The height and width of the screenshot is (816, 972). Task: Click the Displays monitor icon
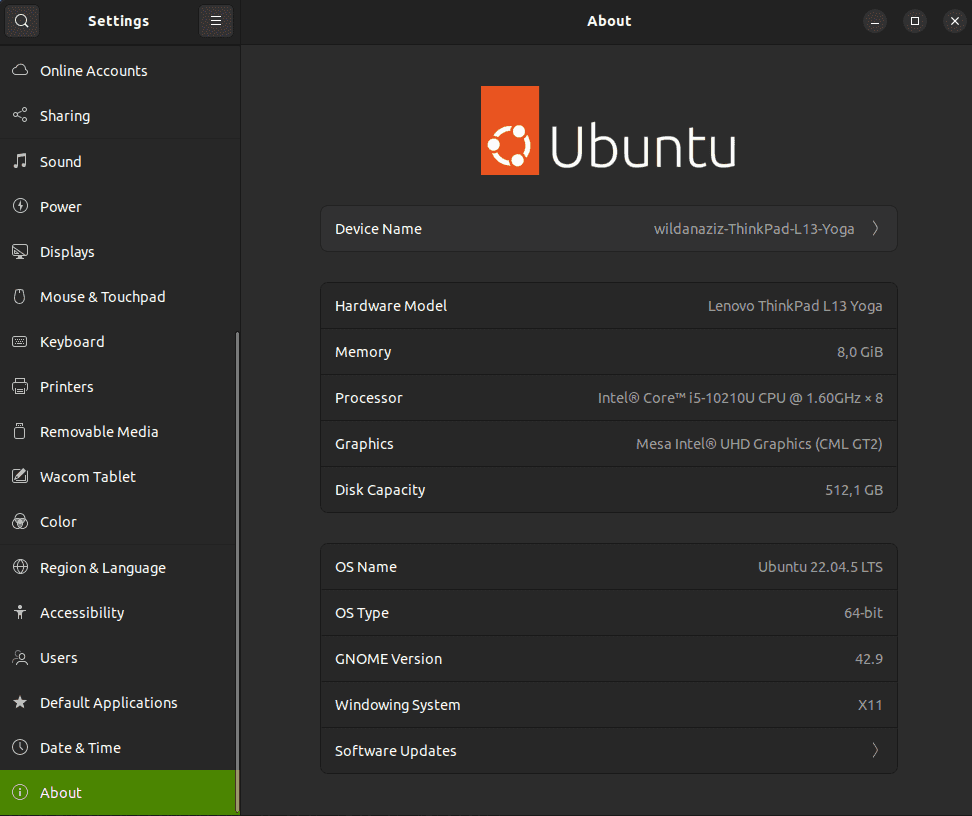click(x=20, y=252)
